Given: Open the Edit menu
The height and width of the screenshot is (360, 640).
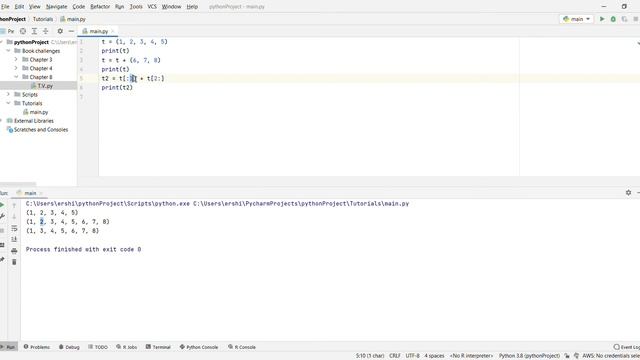Looking at the screenshot, I should [x=19, y=7].
